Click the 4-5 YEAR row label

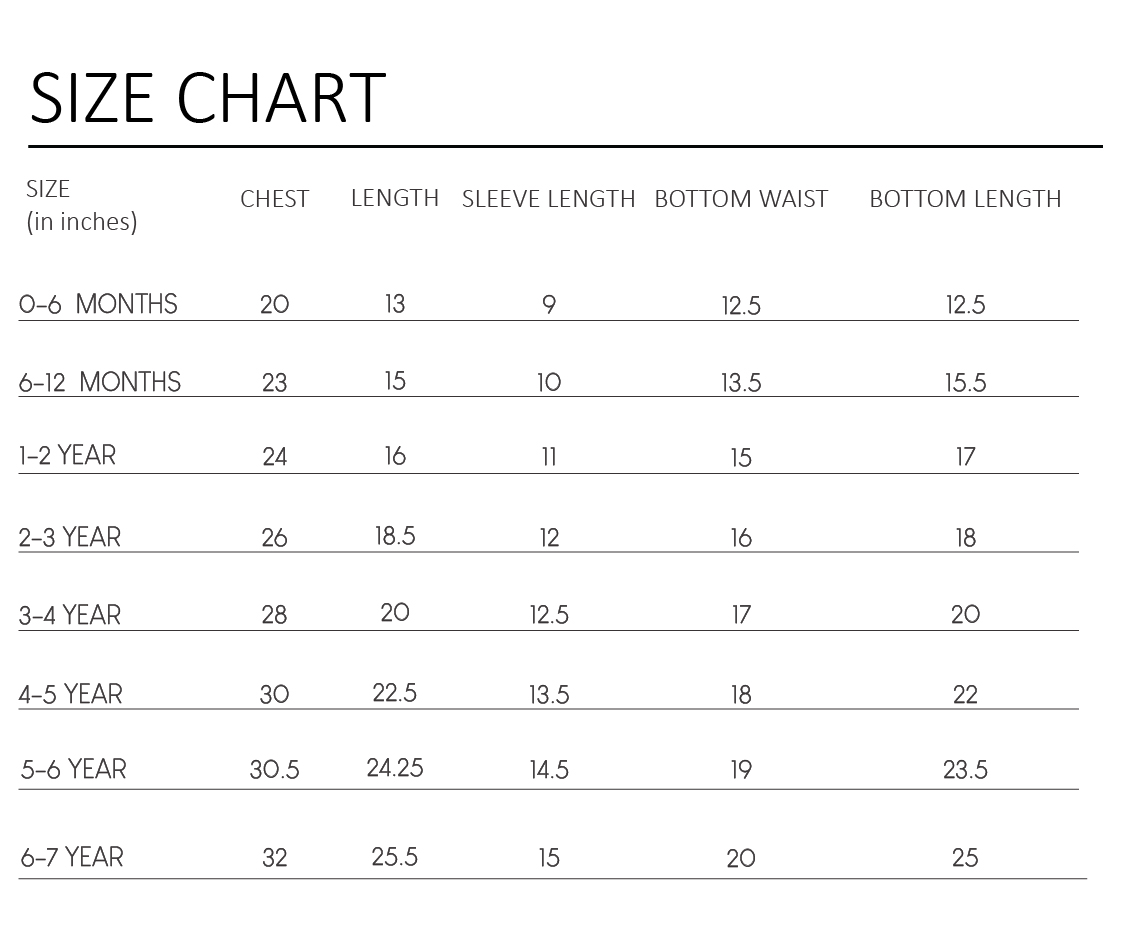click(70, 694)
